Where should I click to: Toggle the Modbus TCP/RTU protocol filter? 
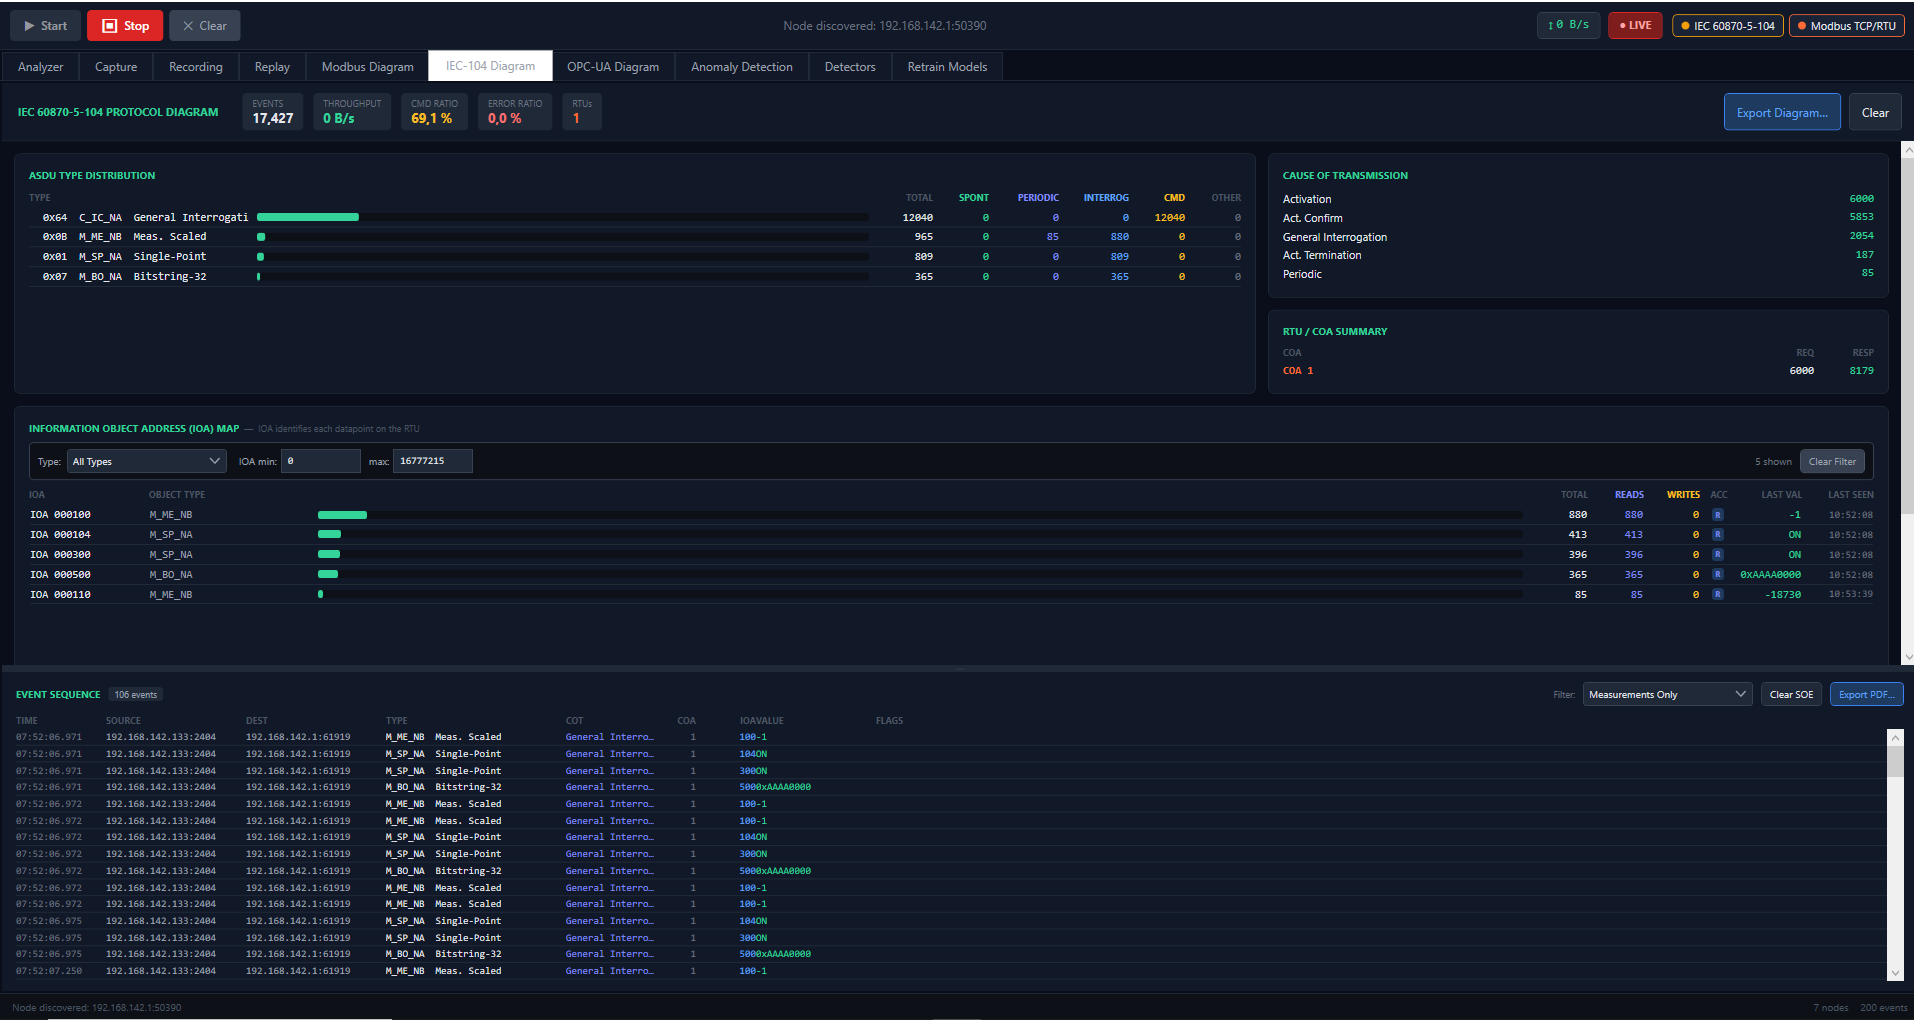click(x=1846, y=26)
